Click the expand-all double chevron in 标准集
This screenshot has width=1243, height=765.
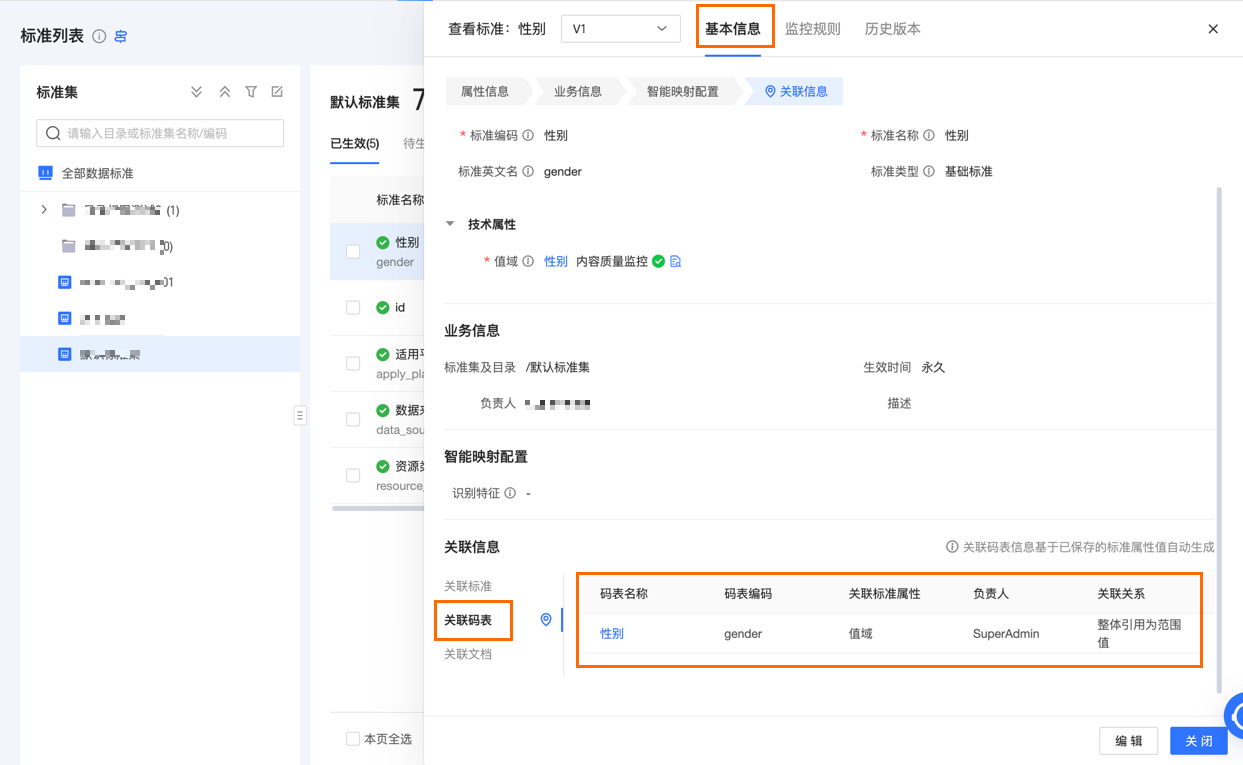[196, 92]
